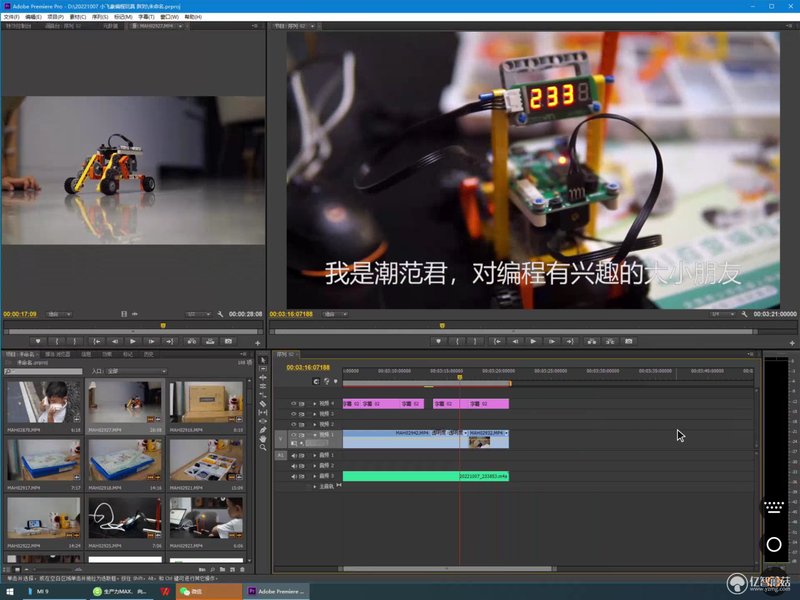Mute the 音频 3 track speaker
800x600 pixels.
[x=293, y=477]
